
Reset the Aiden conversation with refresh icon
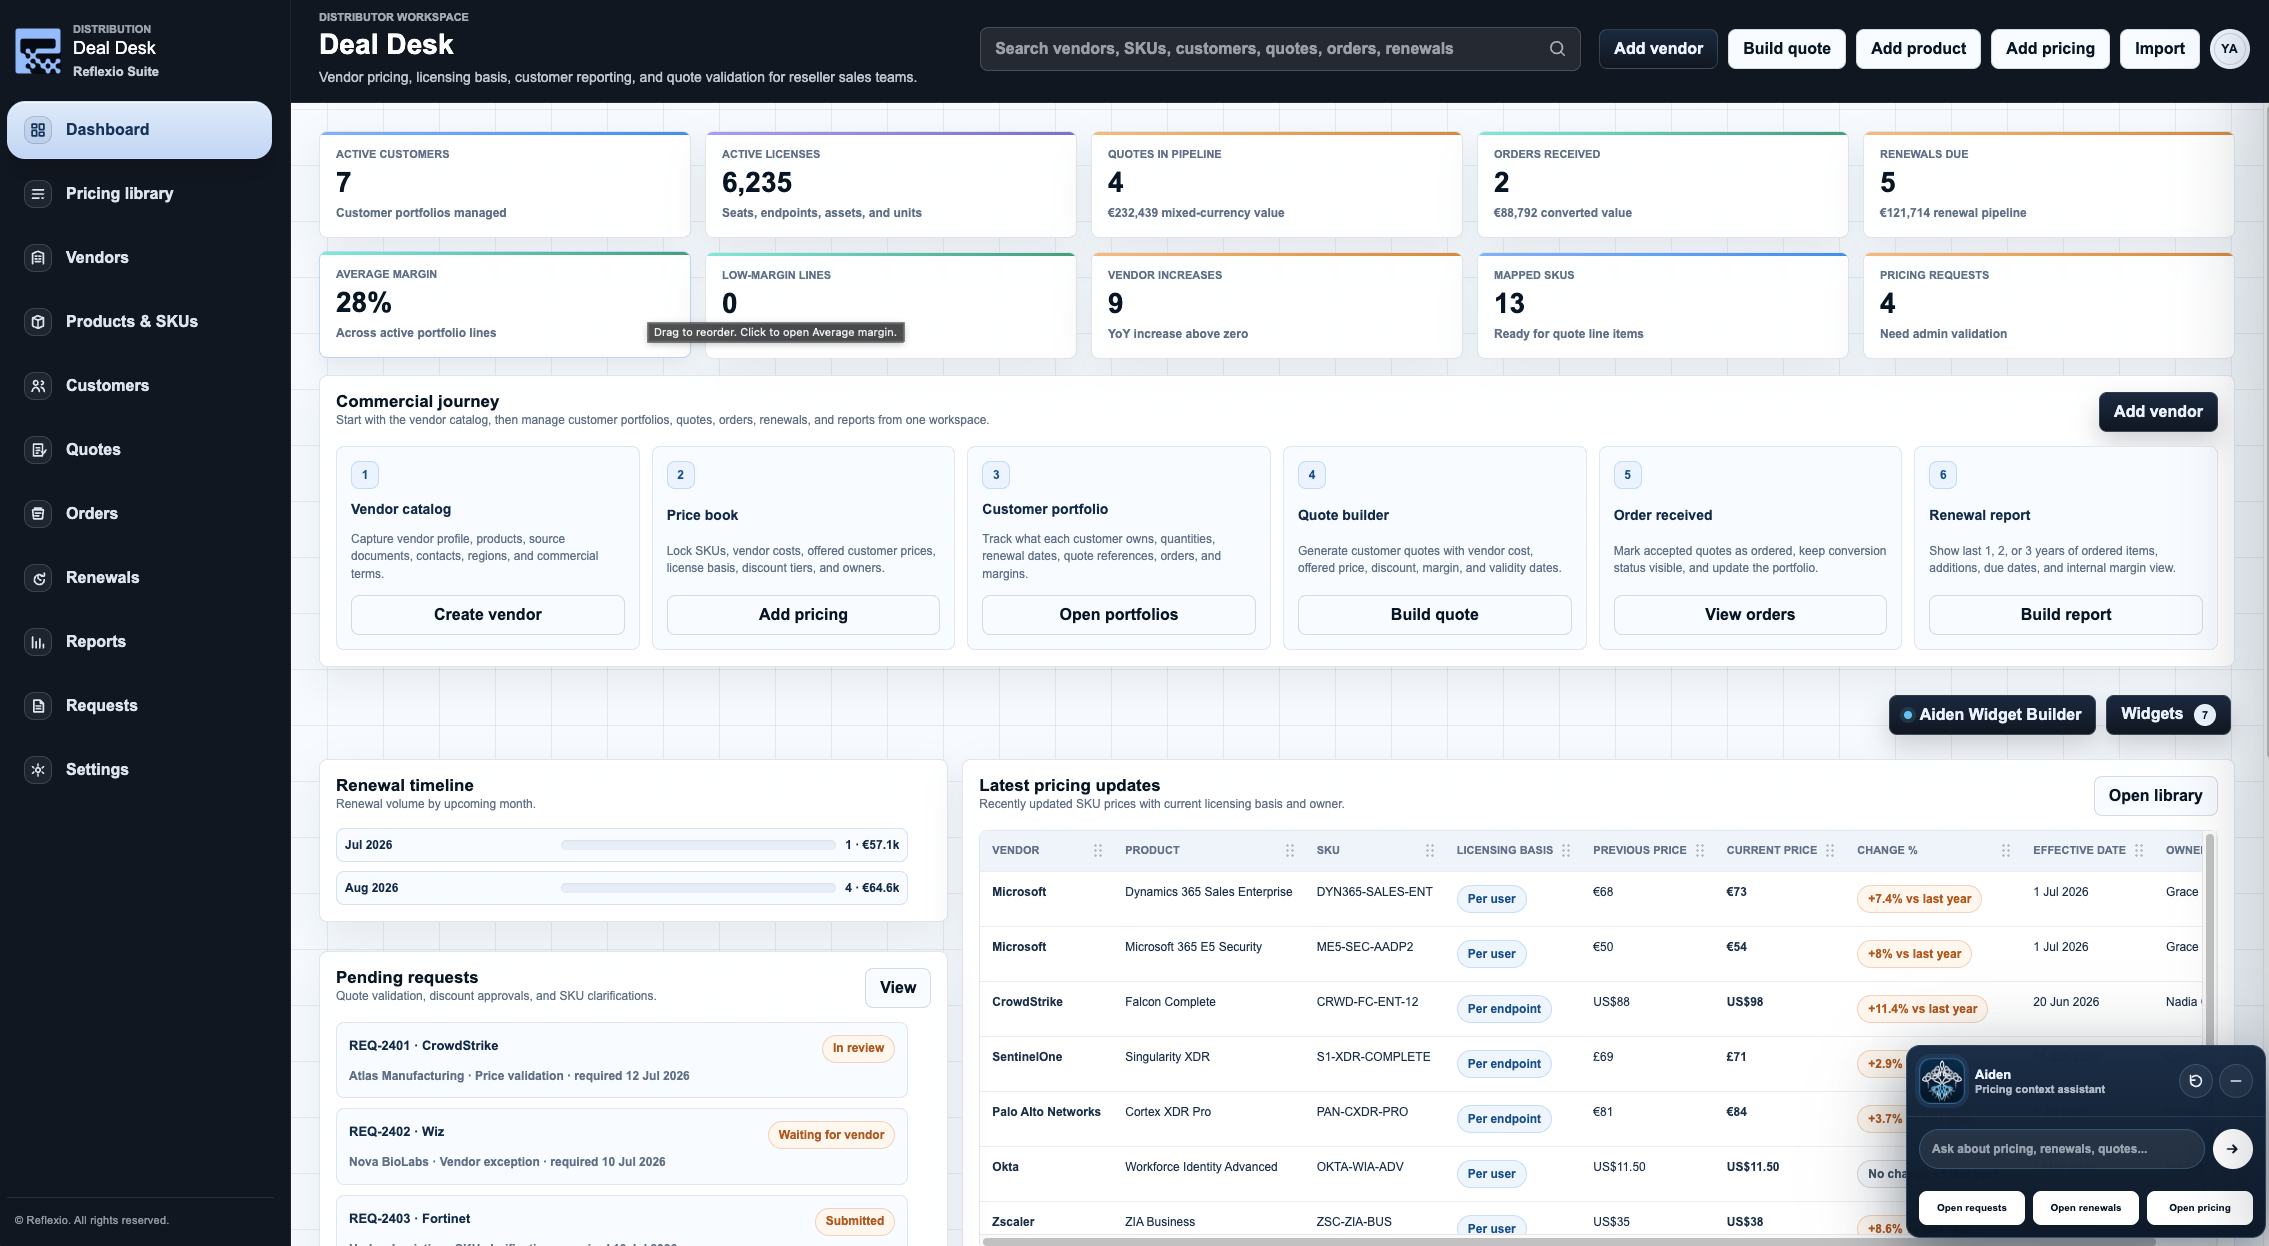(2195, 1081)
